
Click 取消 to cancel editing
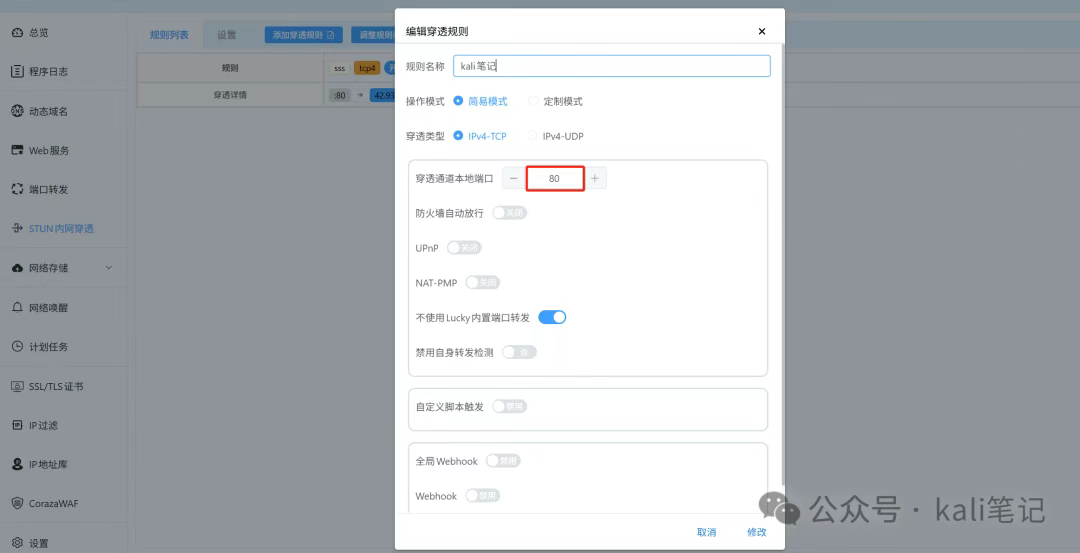coord(707,532)
